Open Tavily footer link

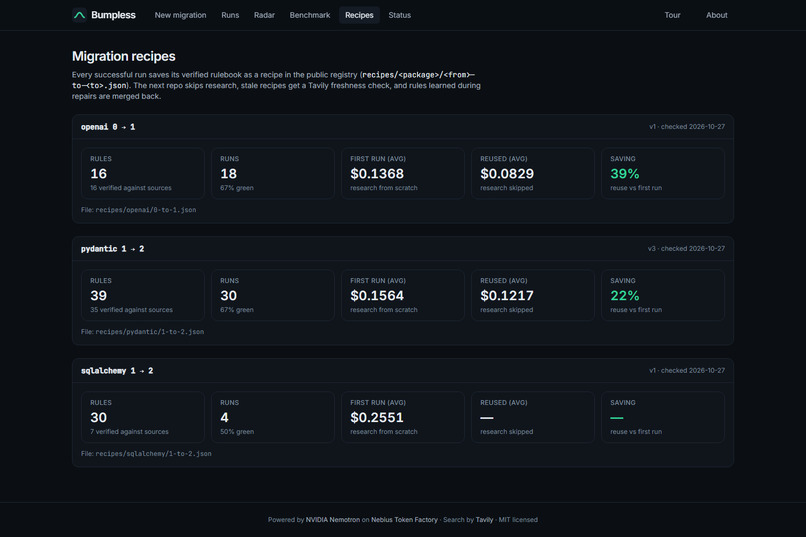pyautogui.click(x=484, y=520)
